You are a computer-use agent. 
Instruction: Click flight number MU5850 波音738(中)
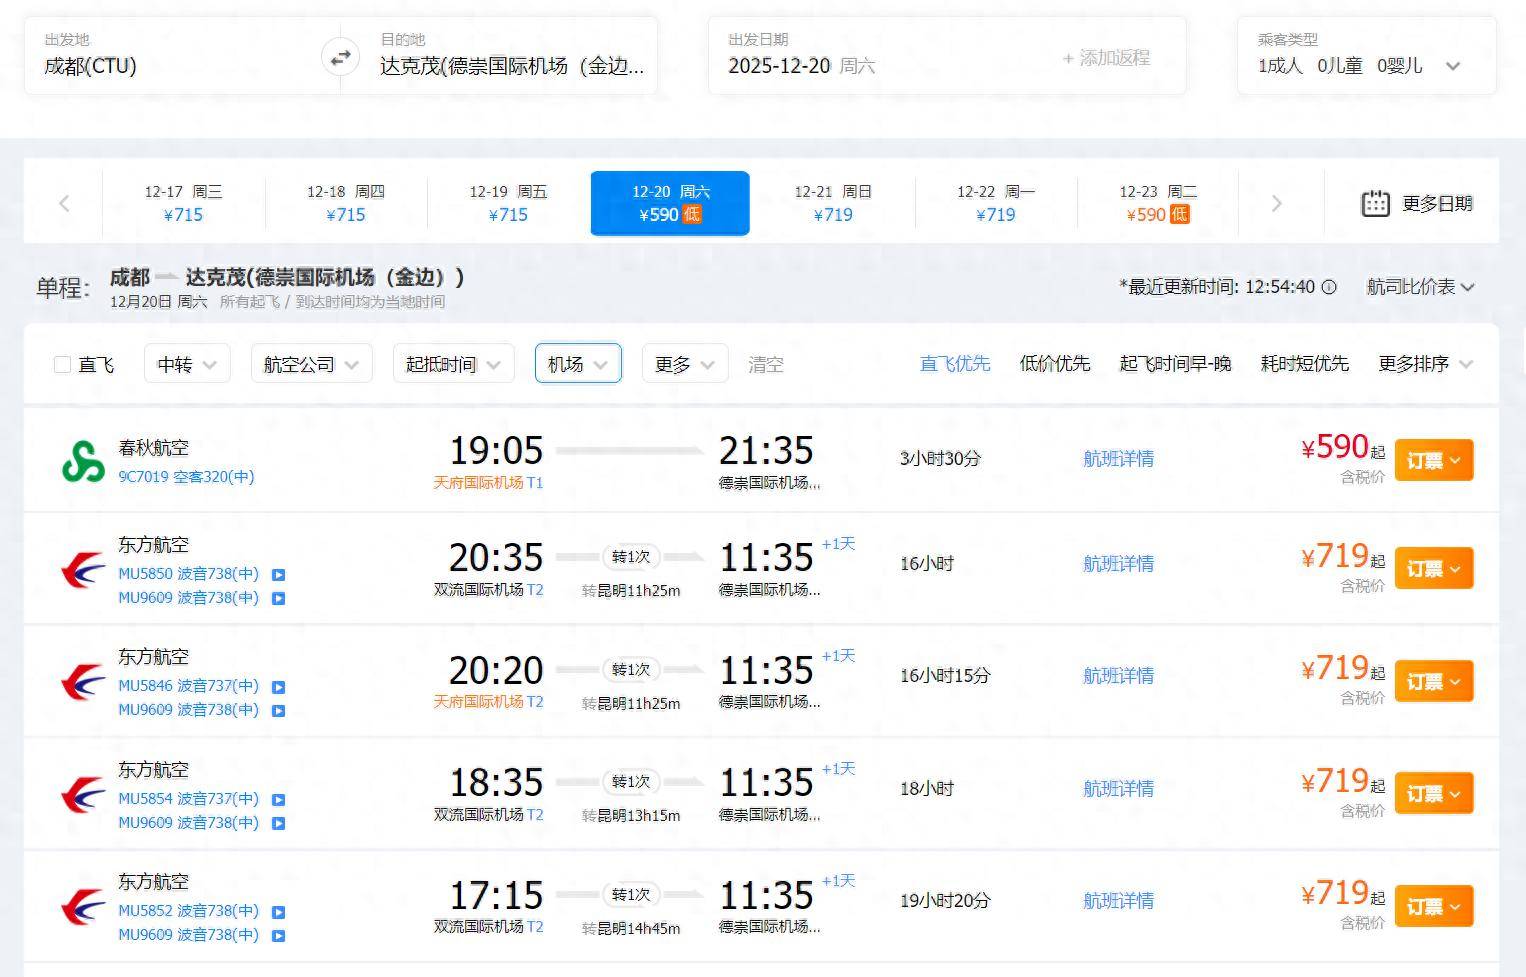coord(188,574)
